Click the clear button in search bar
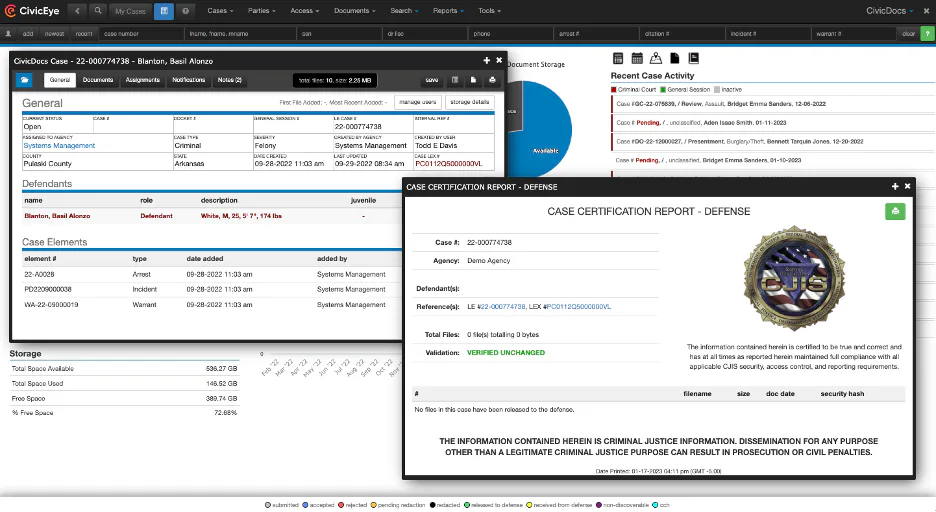The image size is (936, 512). pyautogui.click(x=908, y=34)
